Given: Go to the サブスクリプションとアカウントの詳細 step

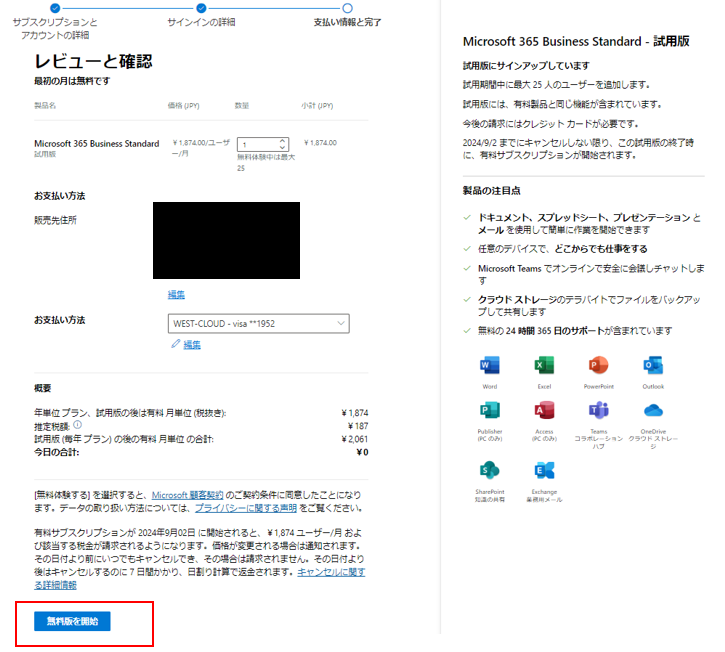Looking at the screenshot, I should click(x=55, y=8).
